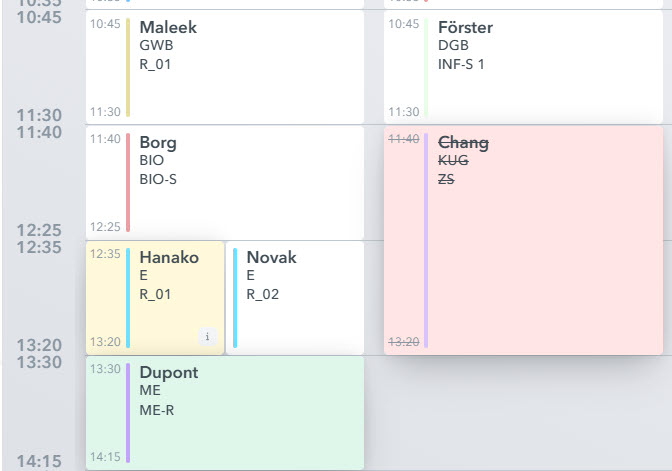Viewport: 672px width, 471px height.
Task: Click the 12:25 label in the left time gutter
Action: 39,230
